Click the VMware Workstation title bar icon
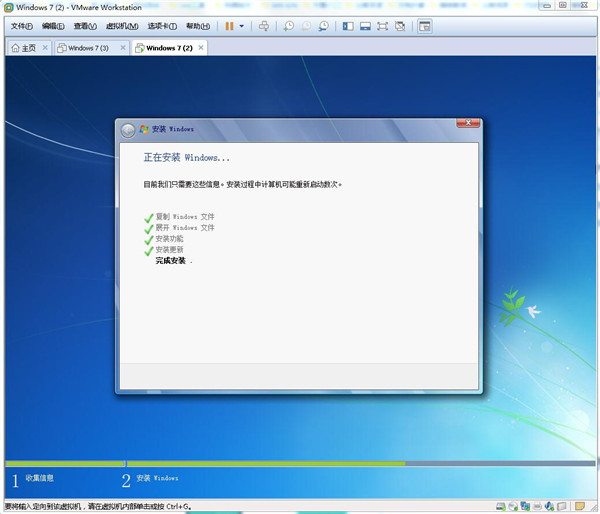The height and width of the screenshot is (514, 600). coord(8,7)
